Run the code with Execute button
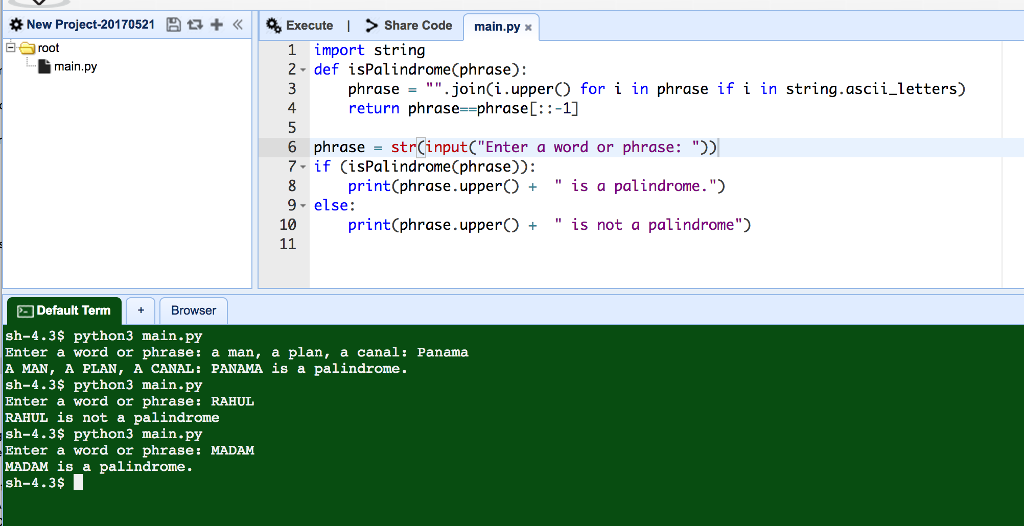This screenshot has width=1024, height=526. click(x=300, y=26)
